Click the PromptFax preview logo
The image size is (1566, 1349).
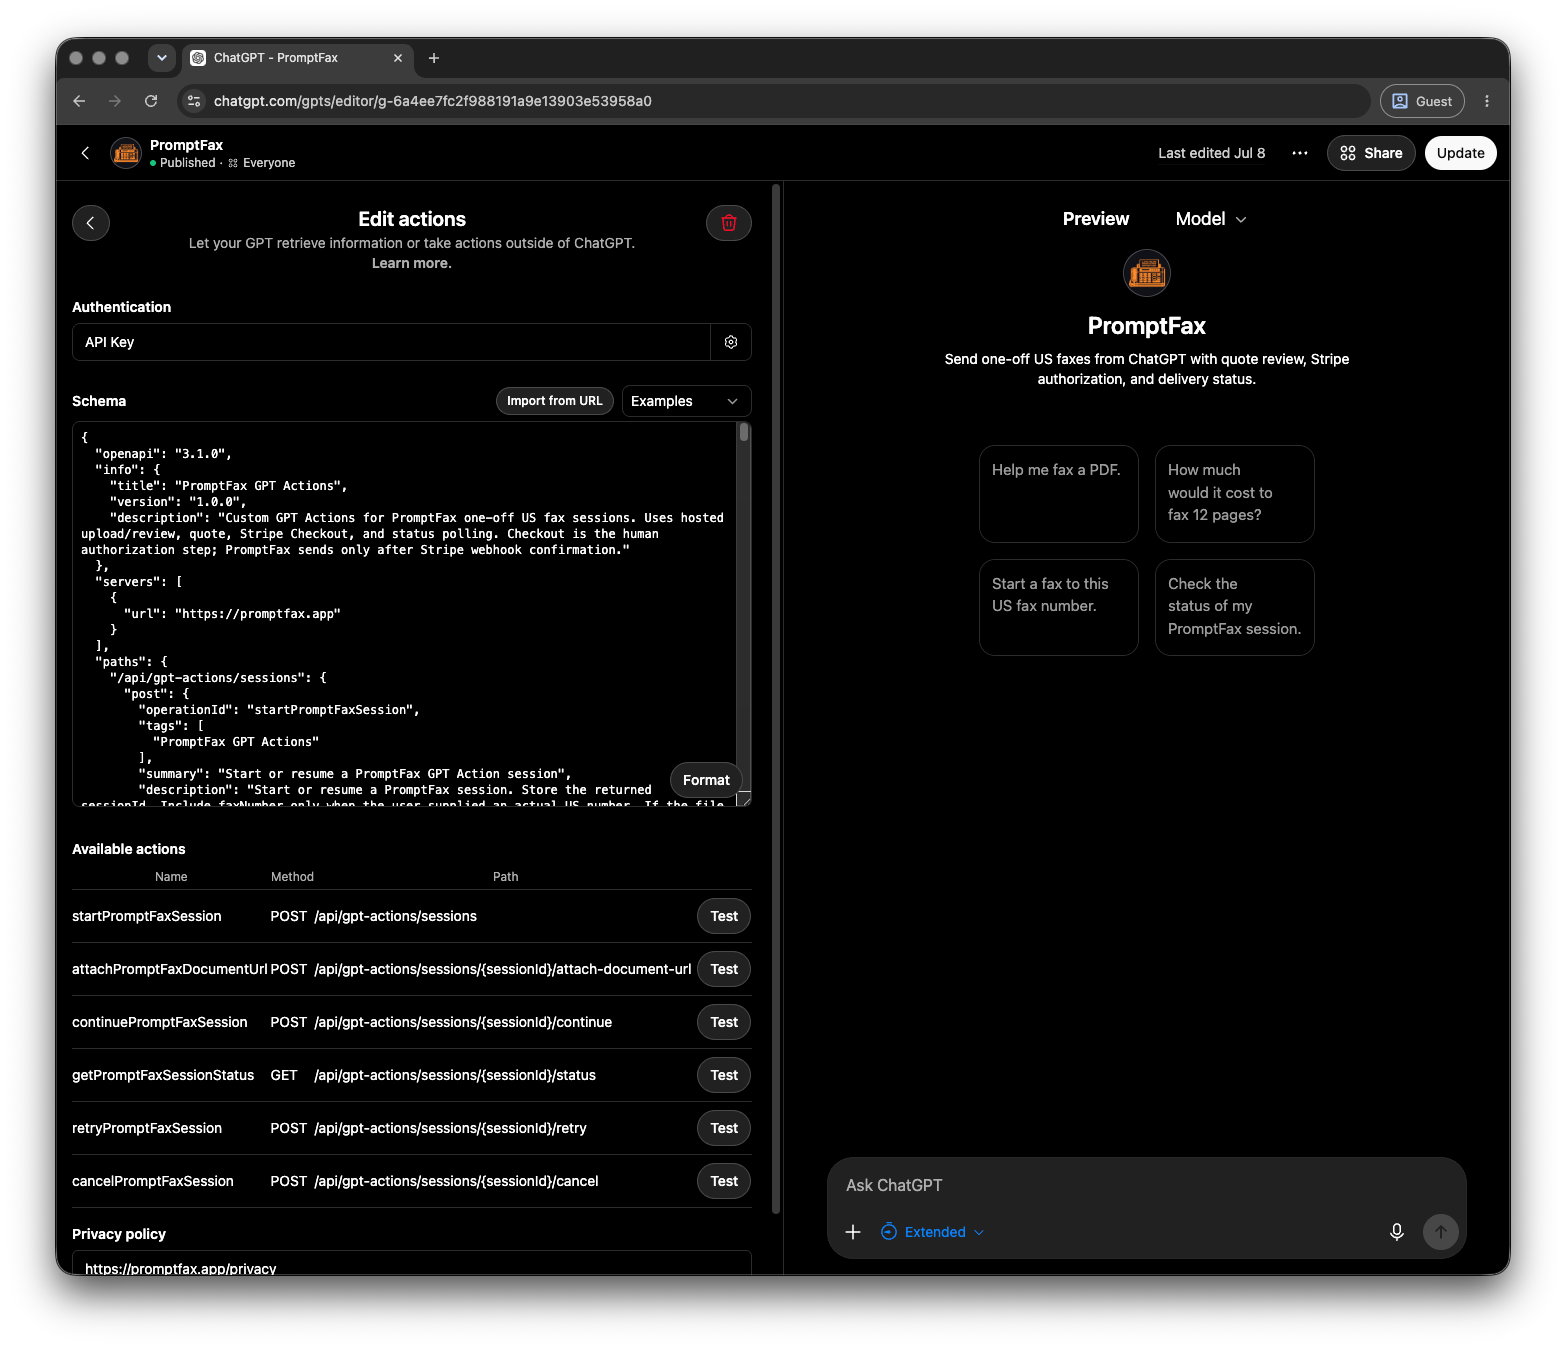1147,273
